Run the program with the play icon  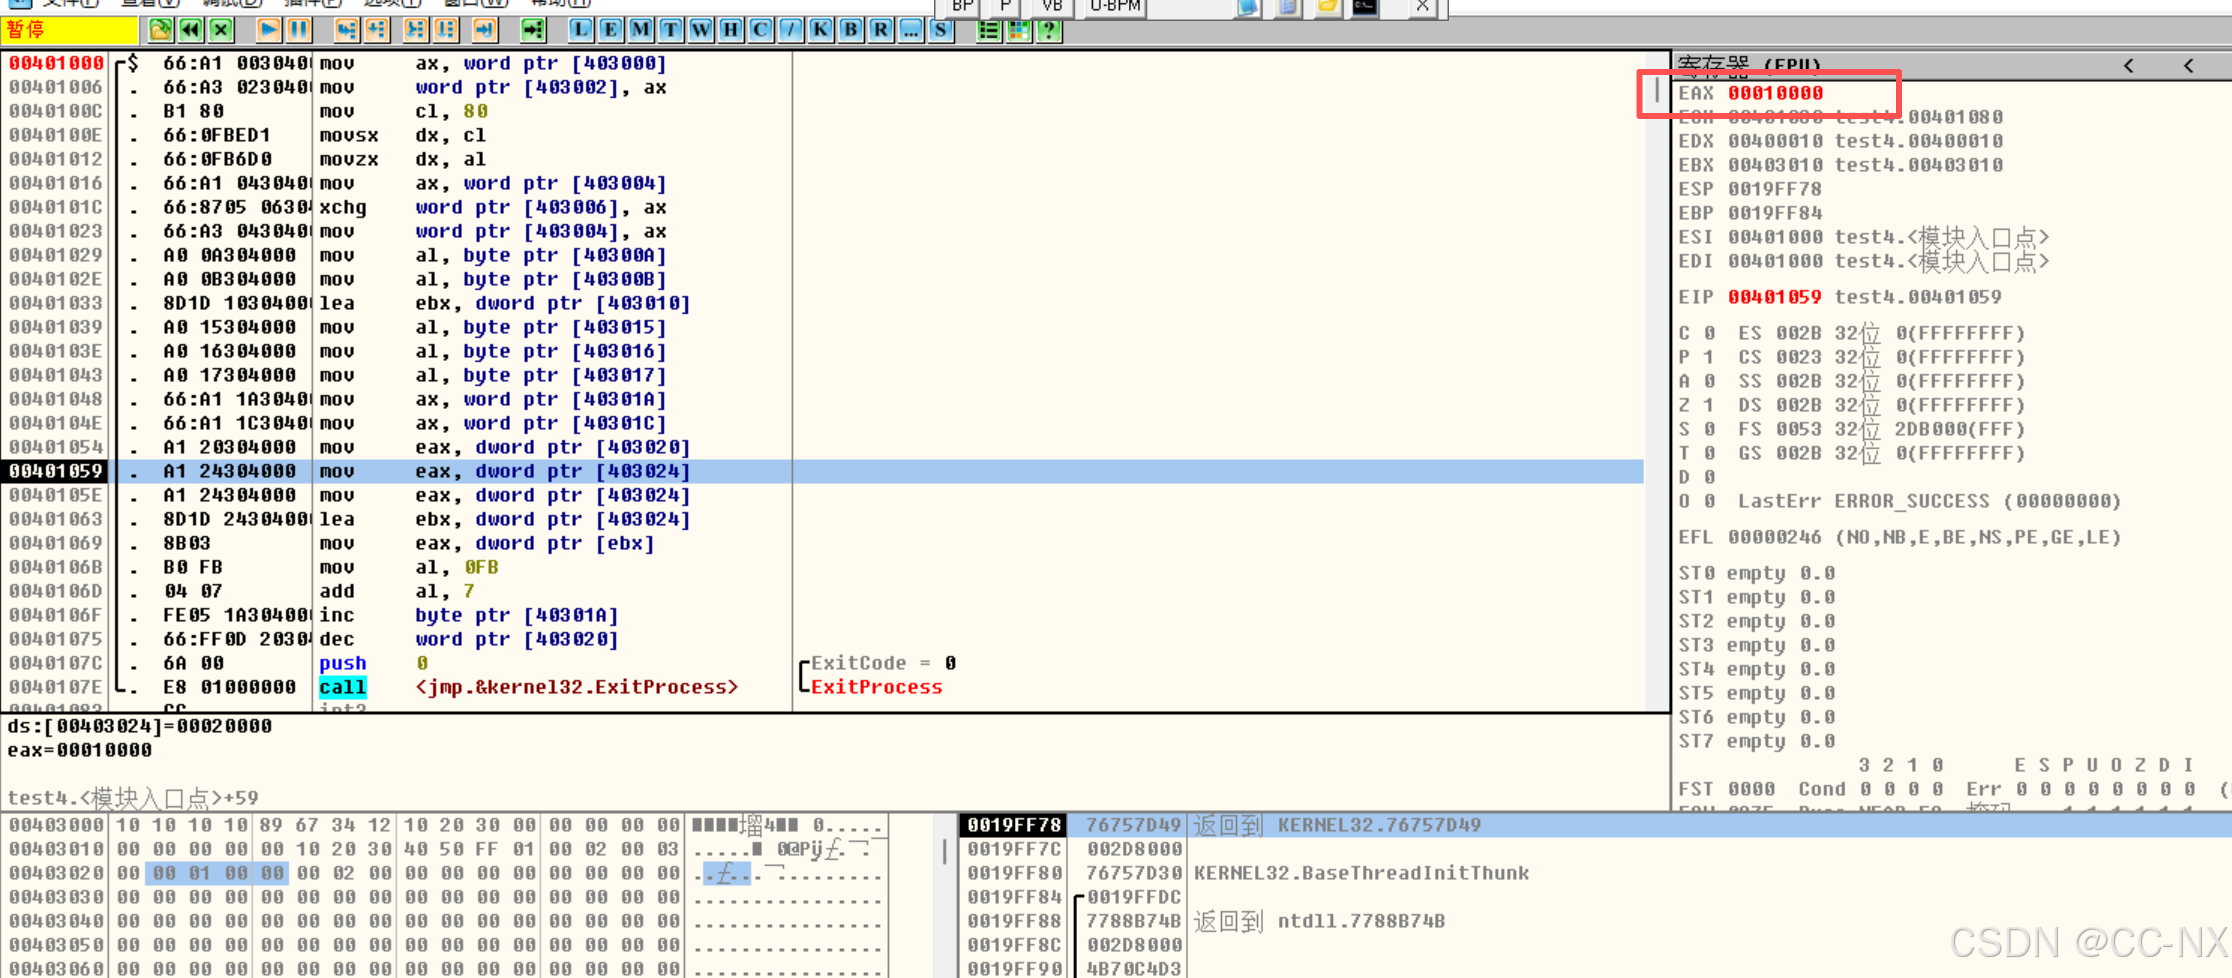coord(268,30)
